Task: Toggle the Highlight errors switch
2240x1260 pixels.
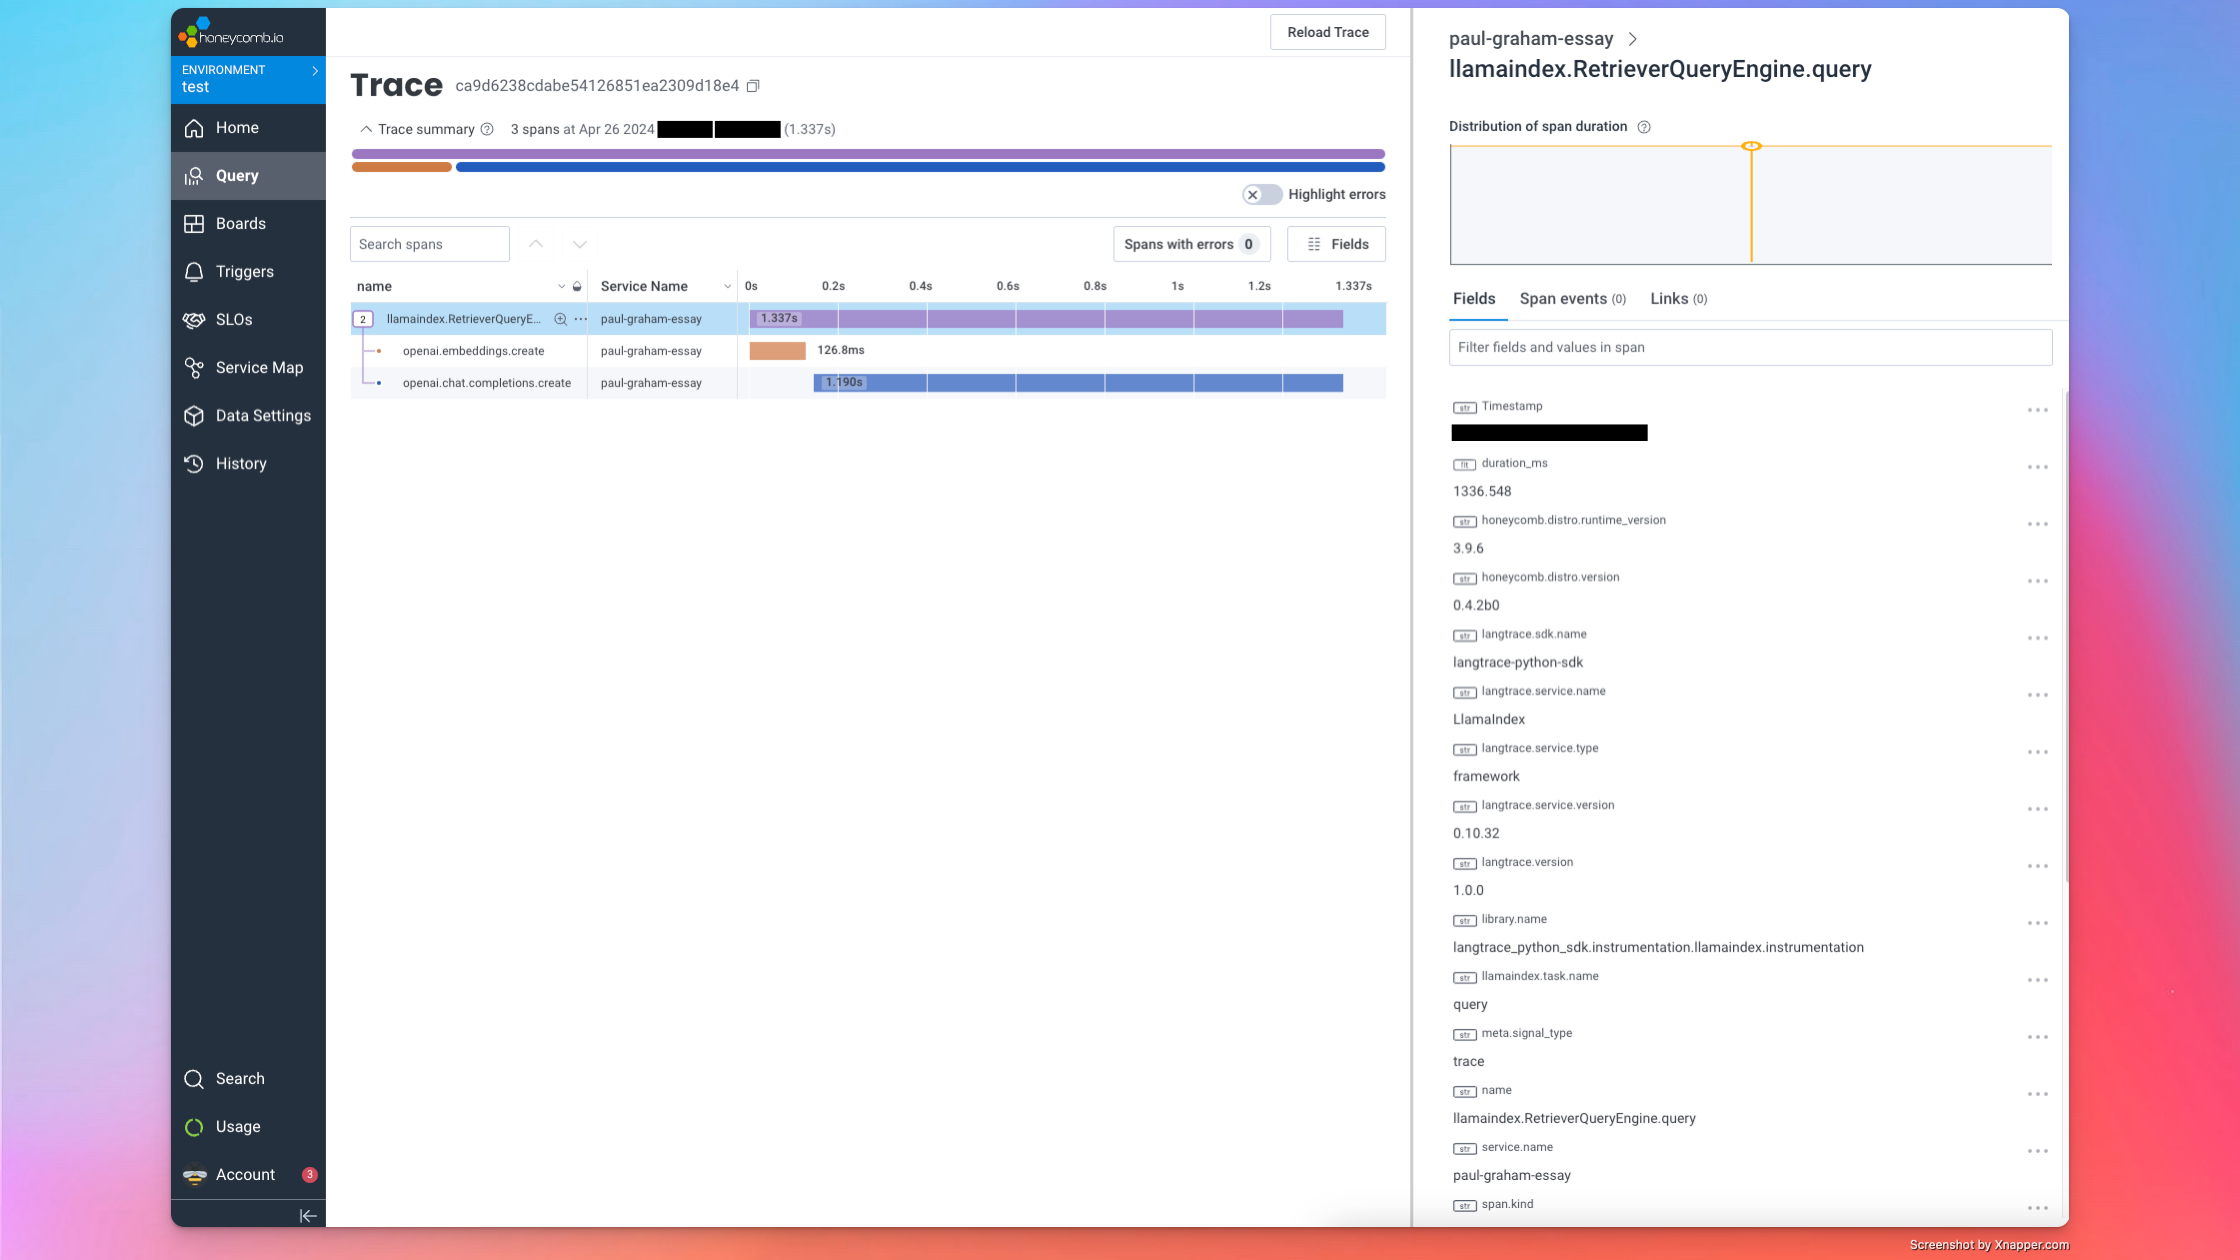Action: click(x=1261, y=195)
